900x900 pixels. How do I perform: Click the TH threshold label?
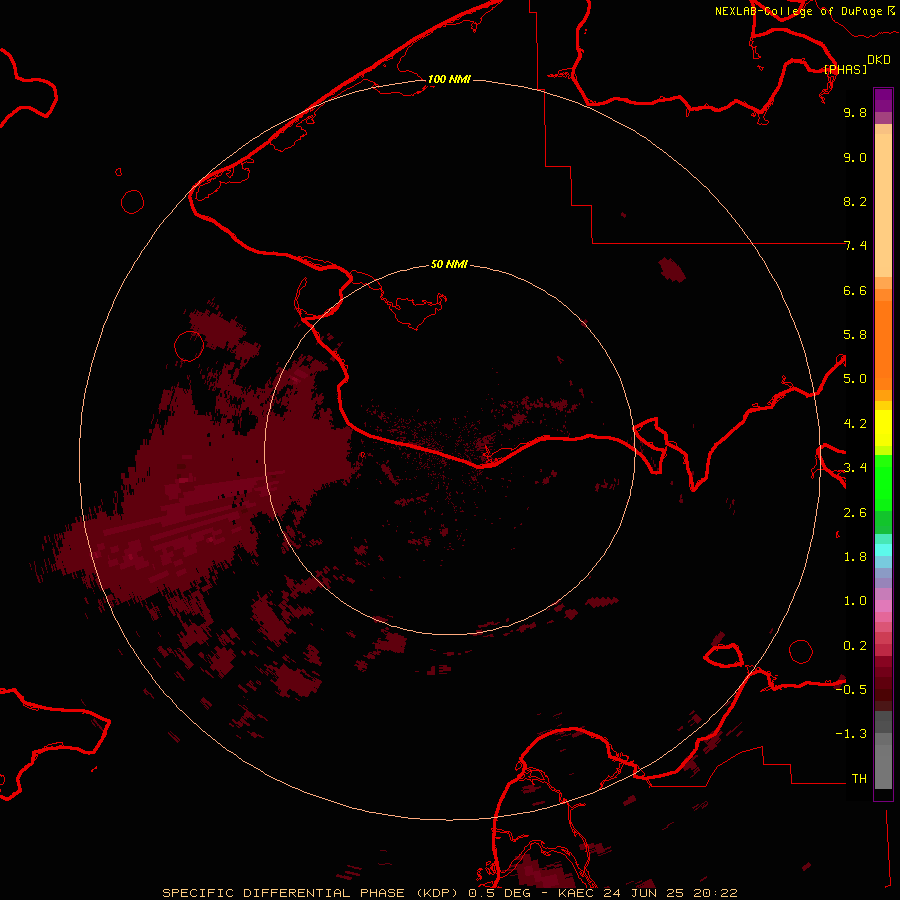coord(859,779)
